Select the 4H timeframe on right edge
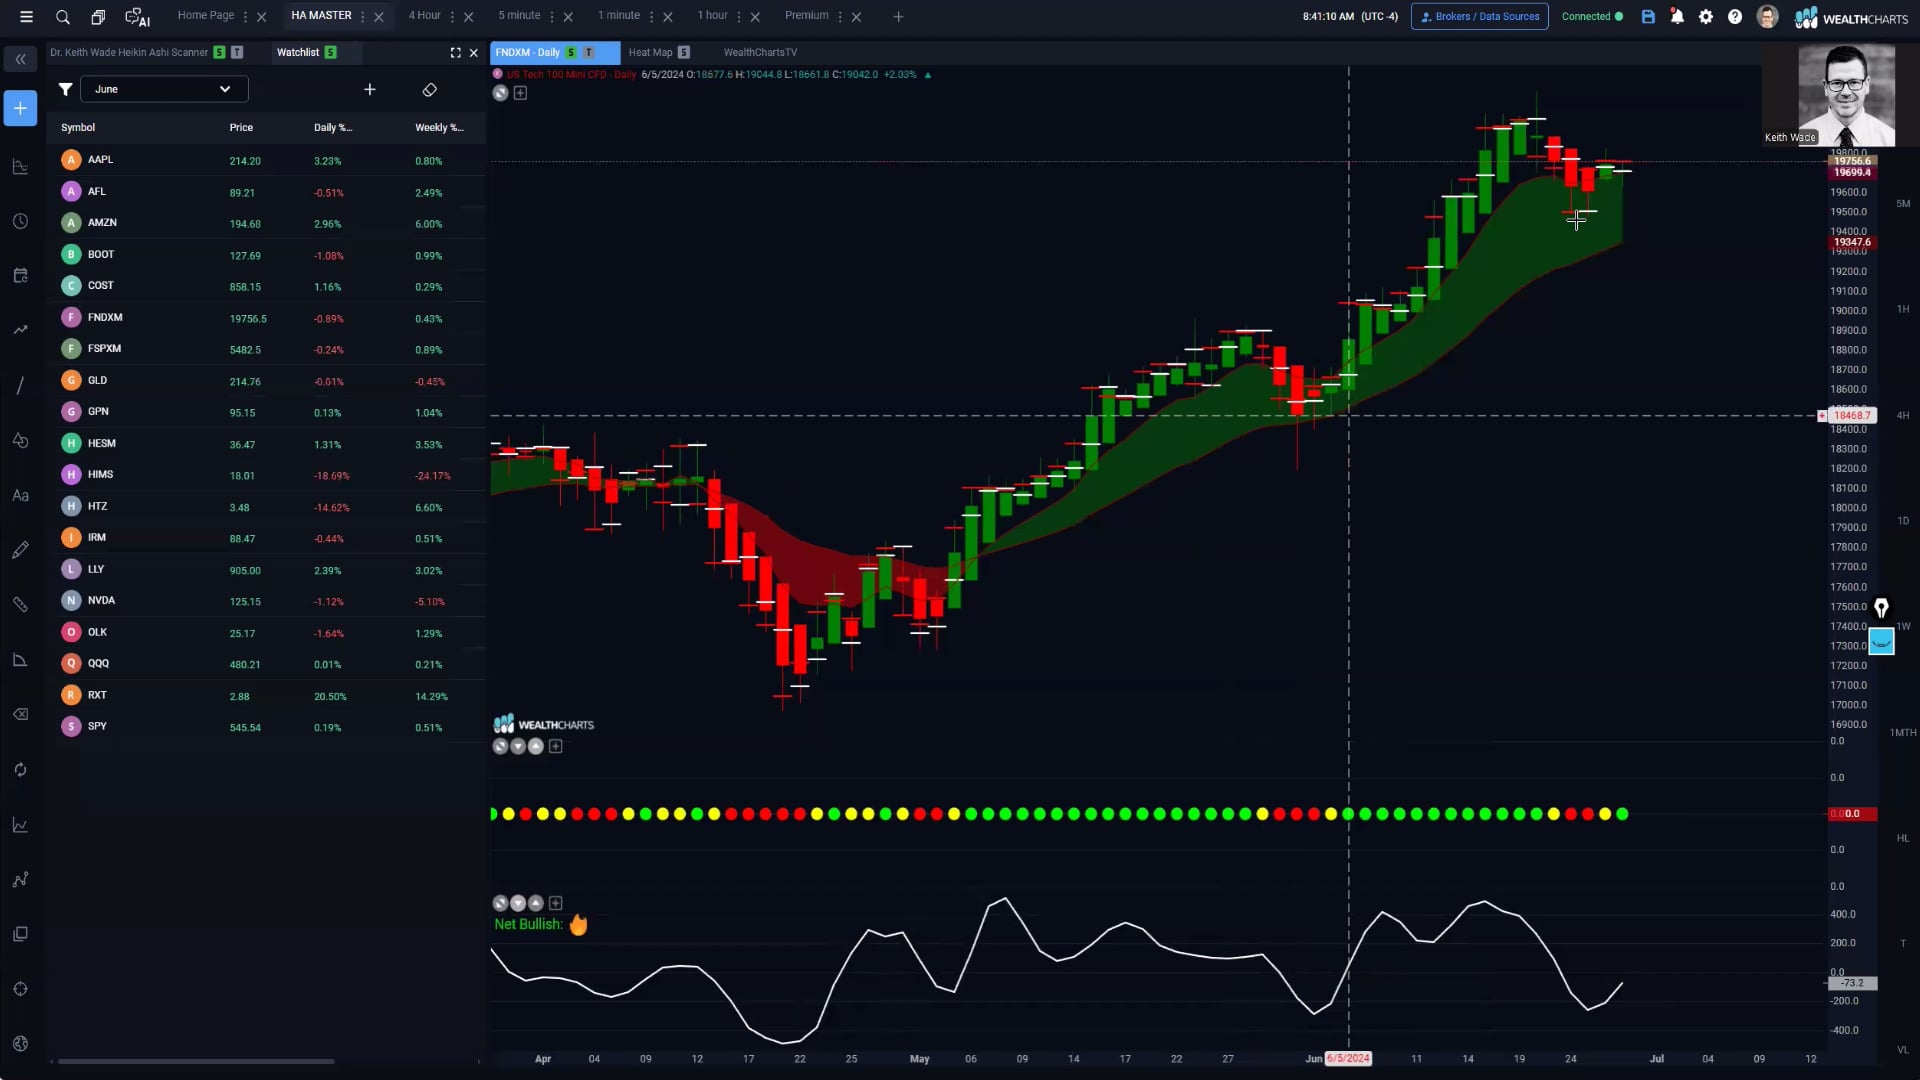Image resolution: width=1920 pixels, height=1080 pixels. 1903,416
